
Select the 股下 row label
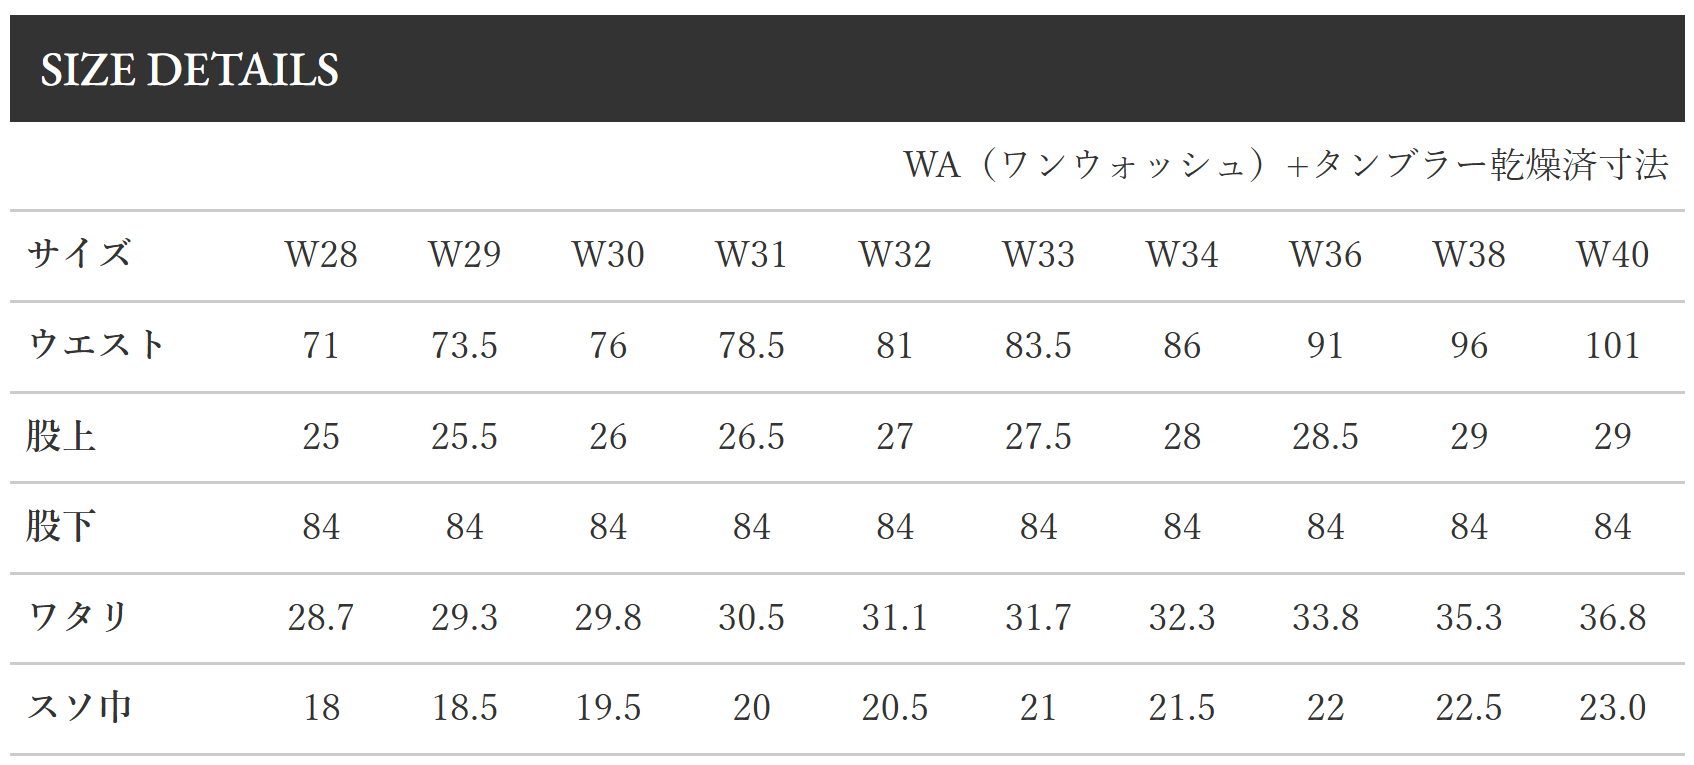click(x=62, y=526)
